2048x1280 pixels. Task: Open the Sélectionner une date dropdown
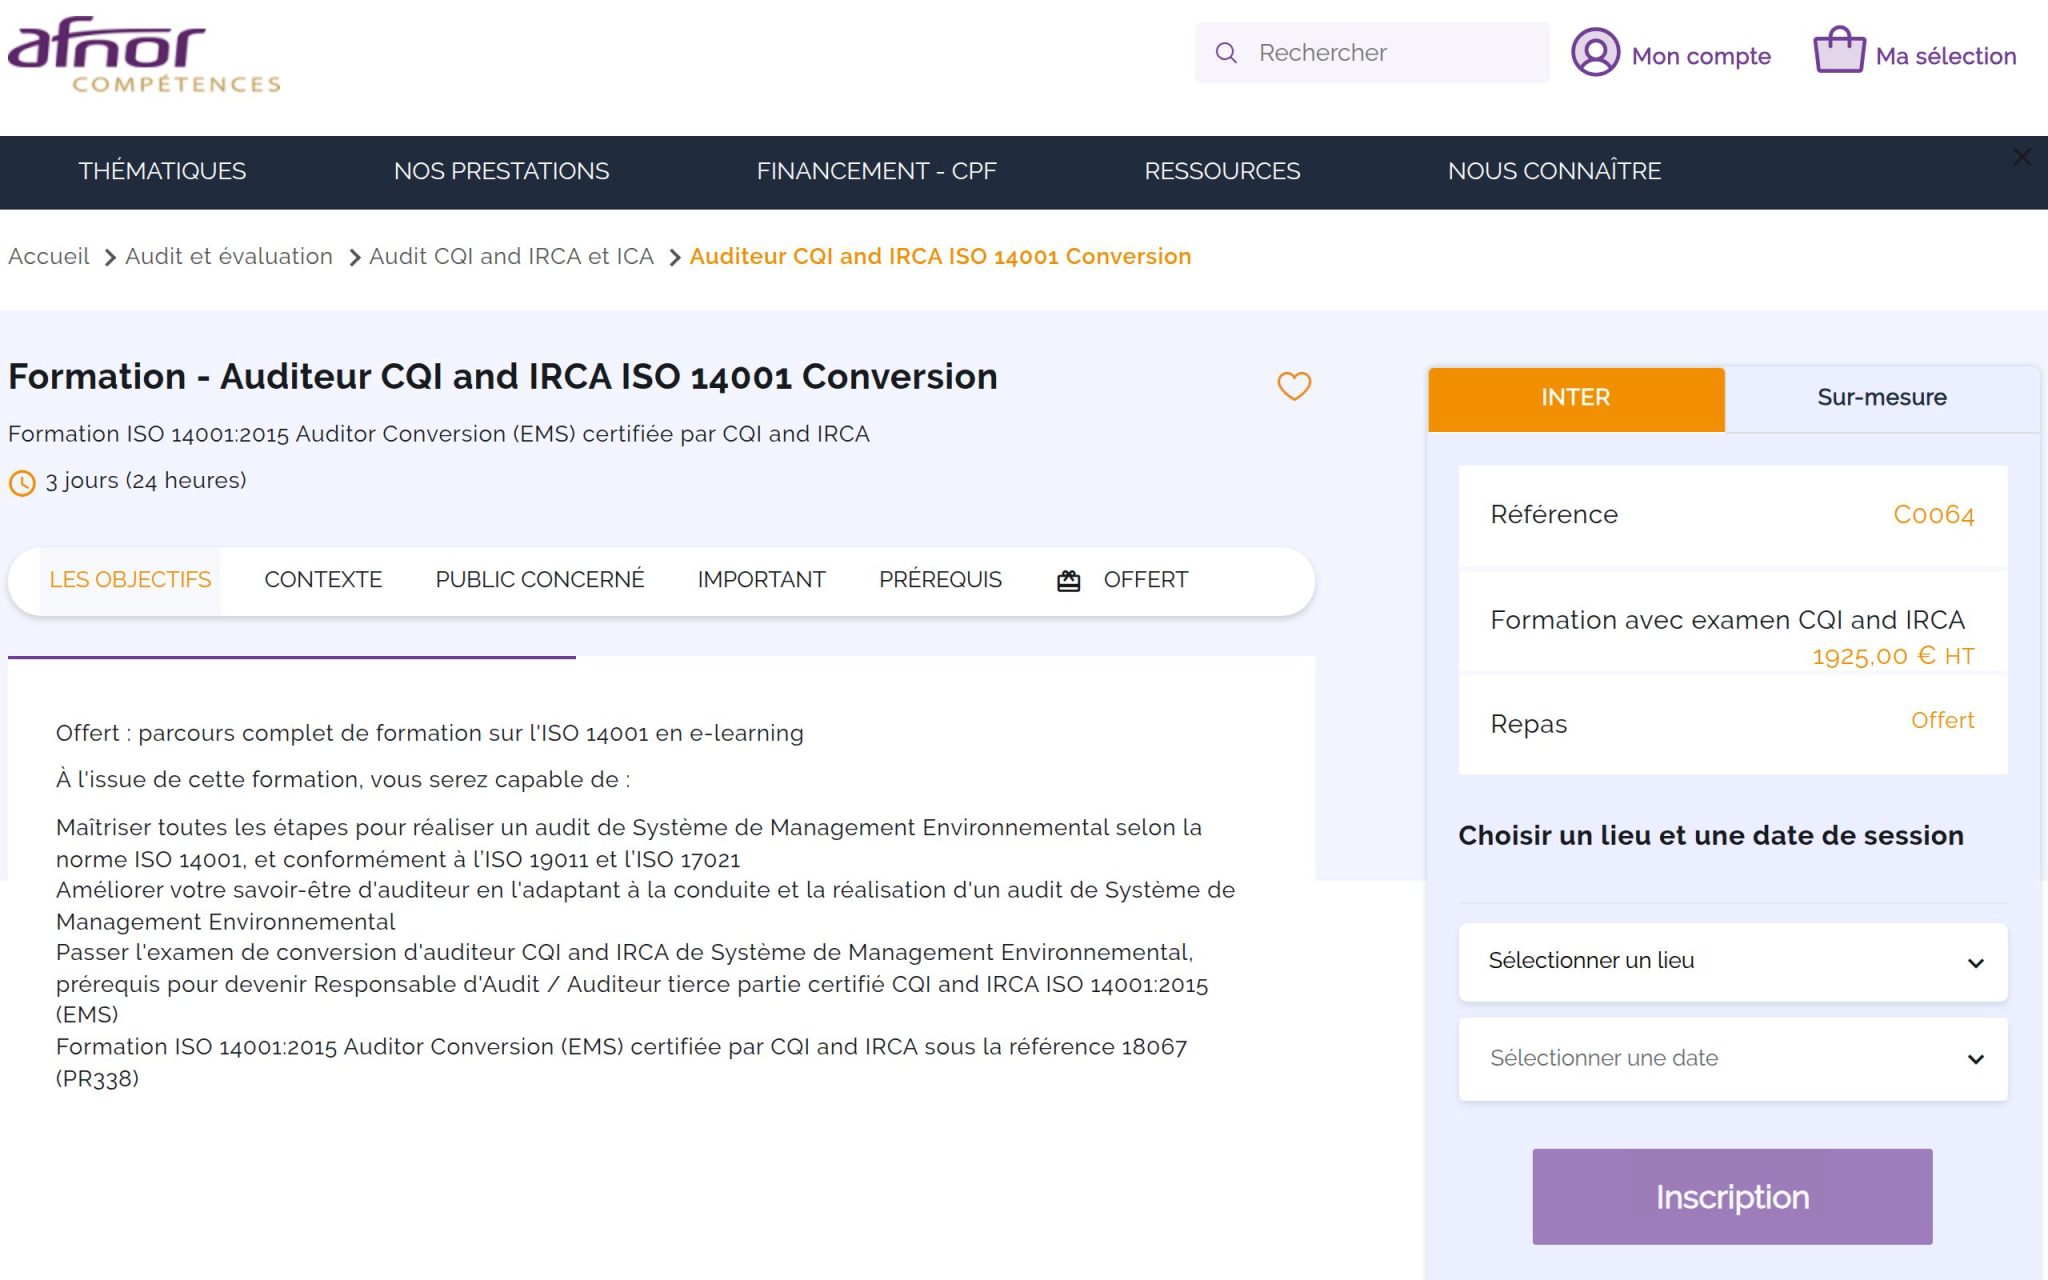[x=1733, y=1059]
